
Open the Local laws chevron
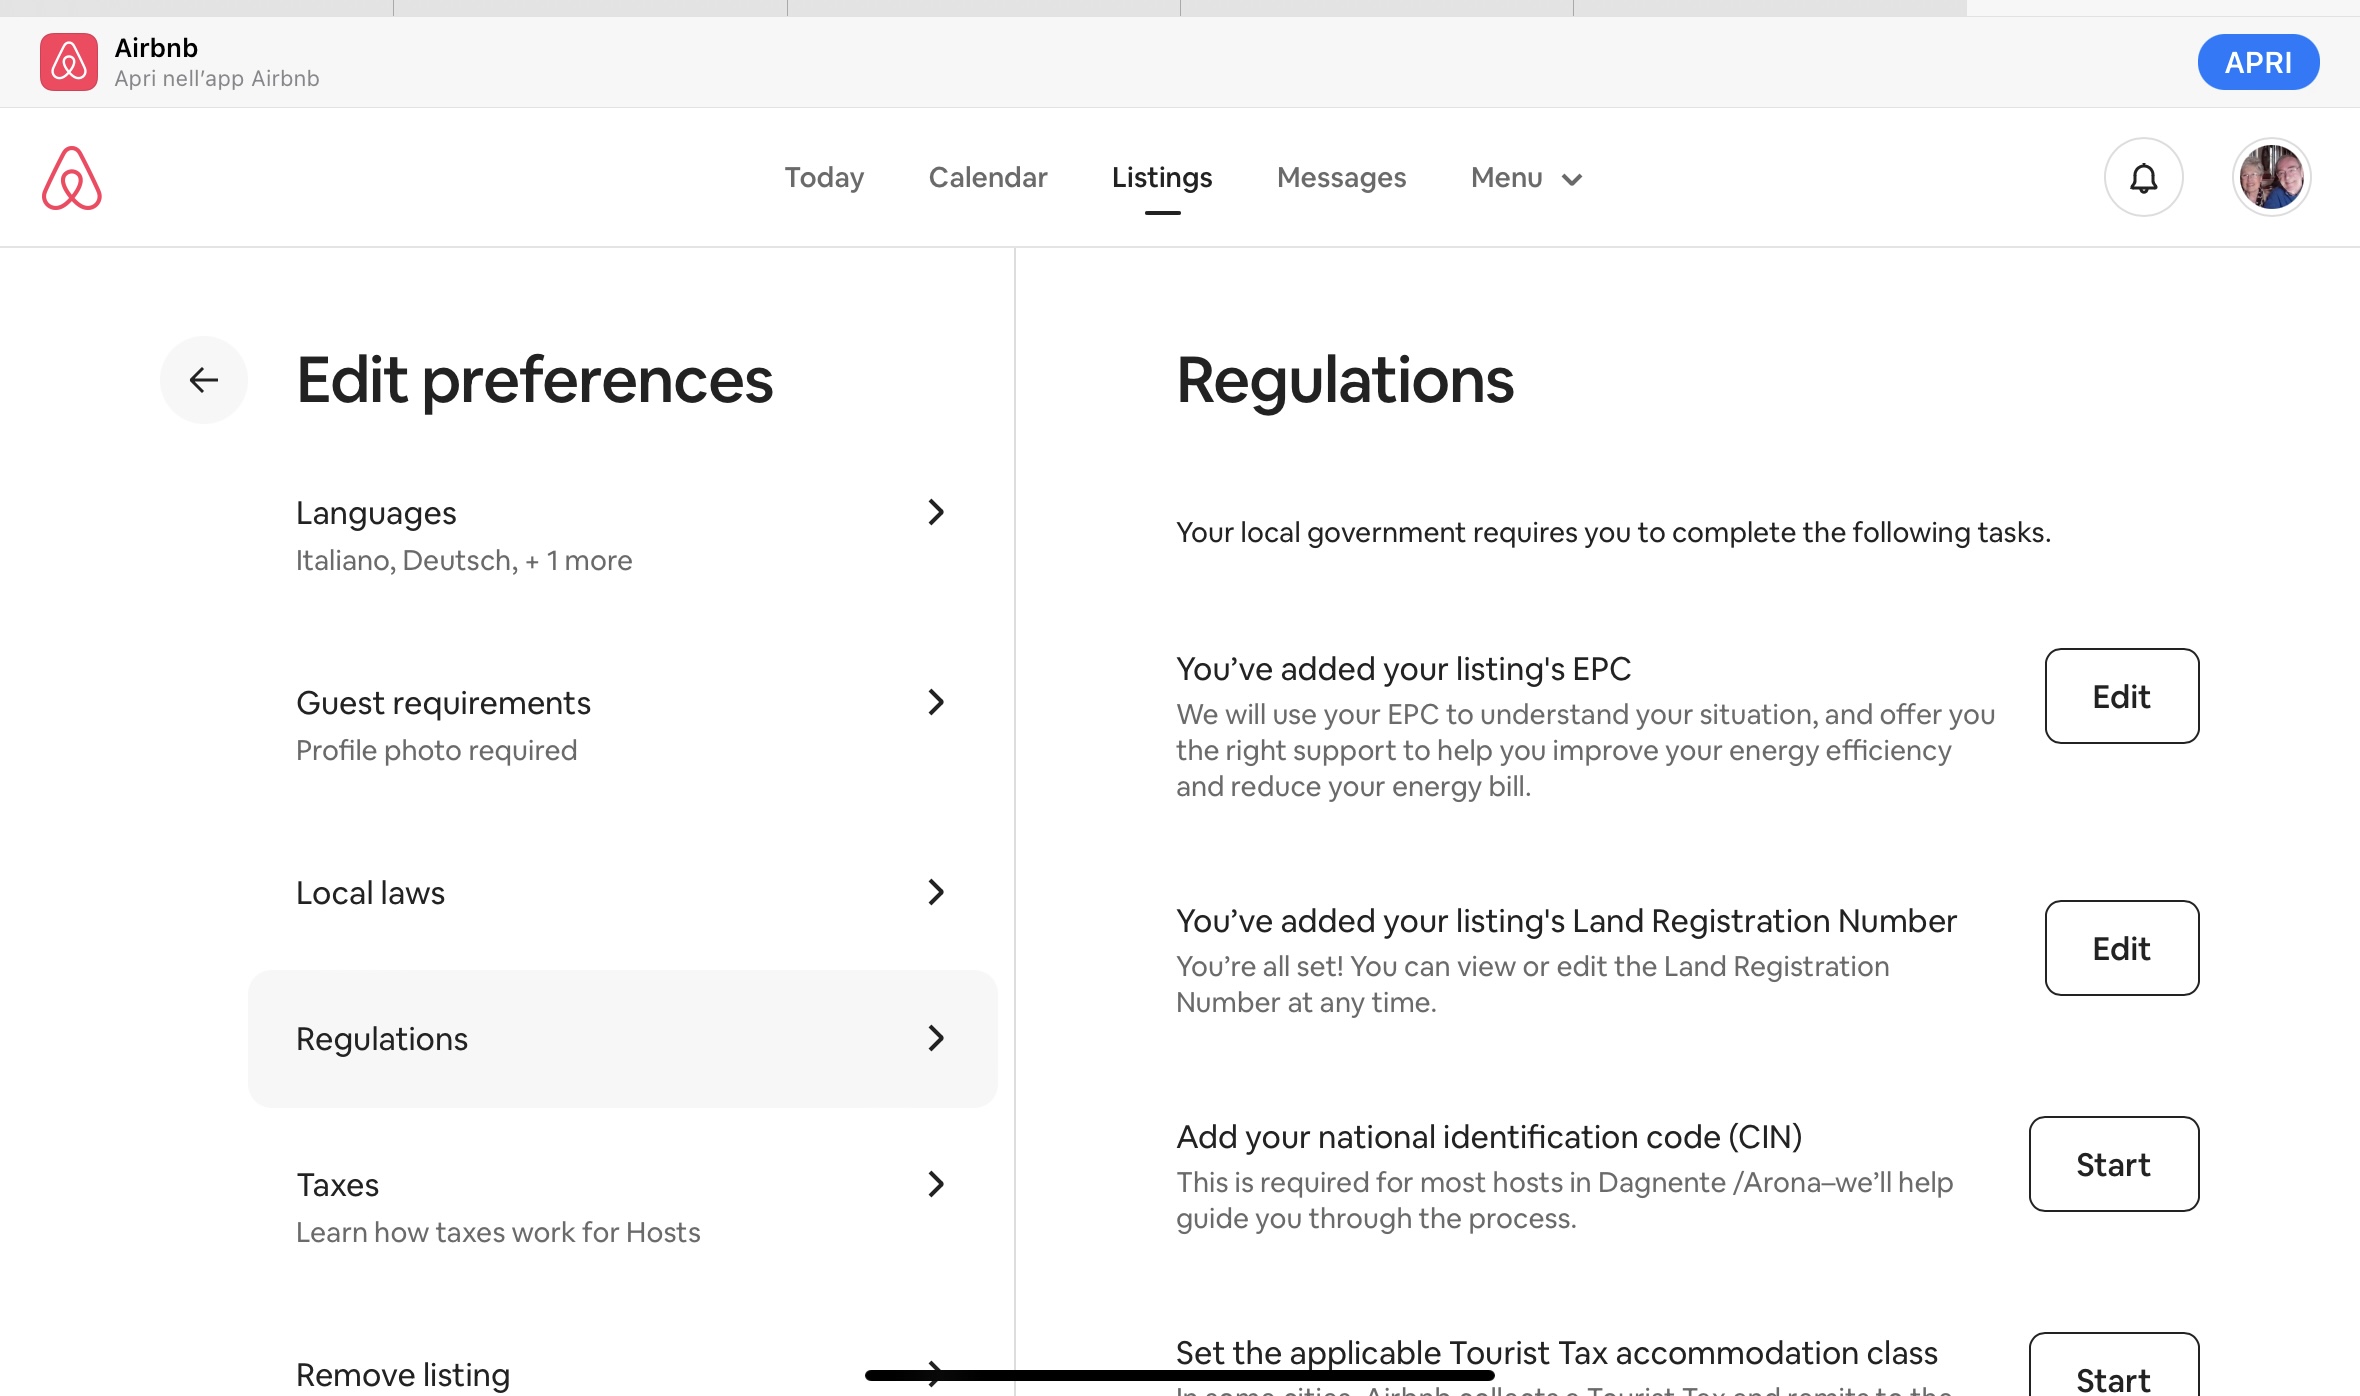coord(936,892)
